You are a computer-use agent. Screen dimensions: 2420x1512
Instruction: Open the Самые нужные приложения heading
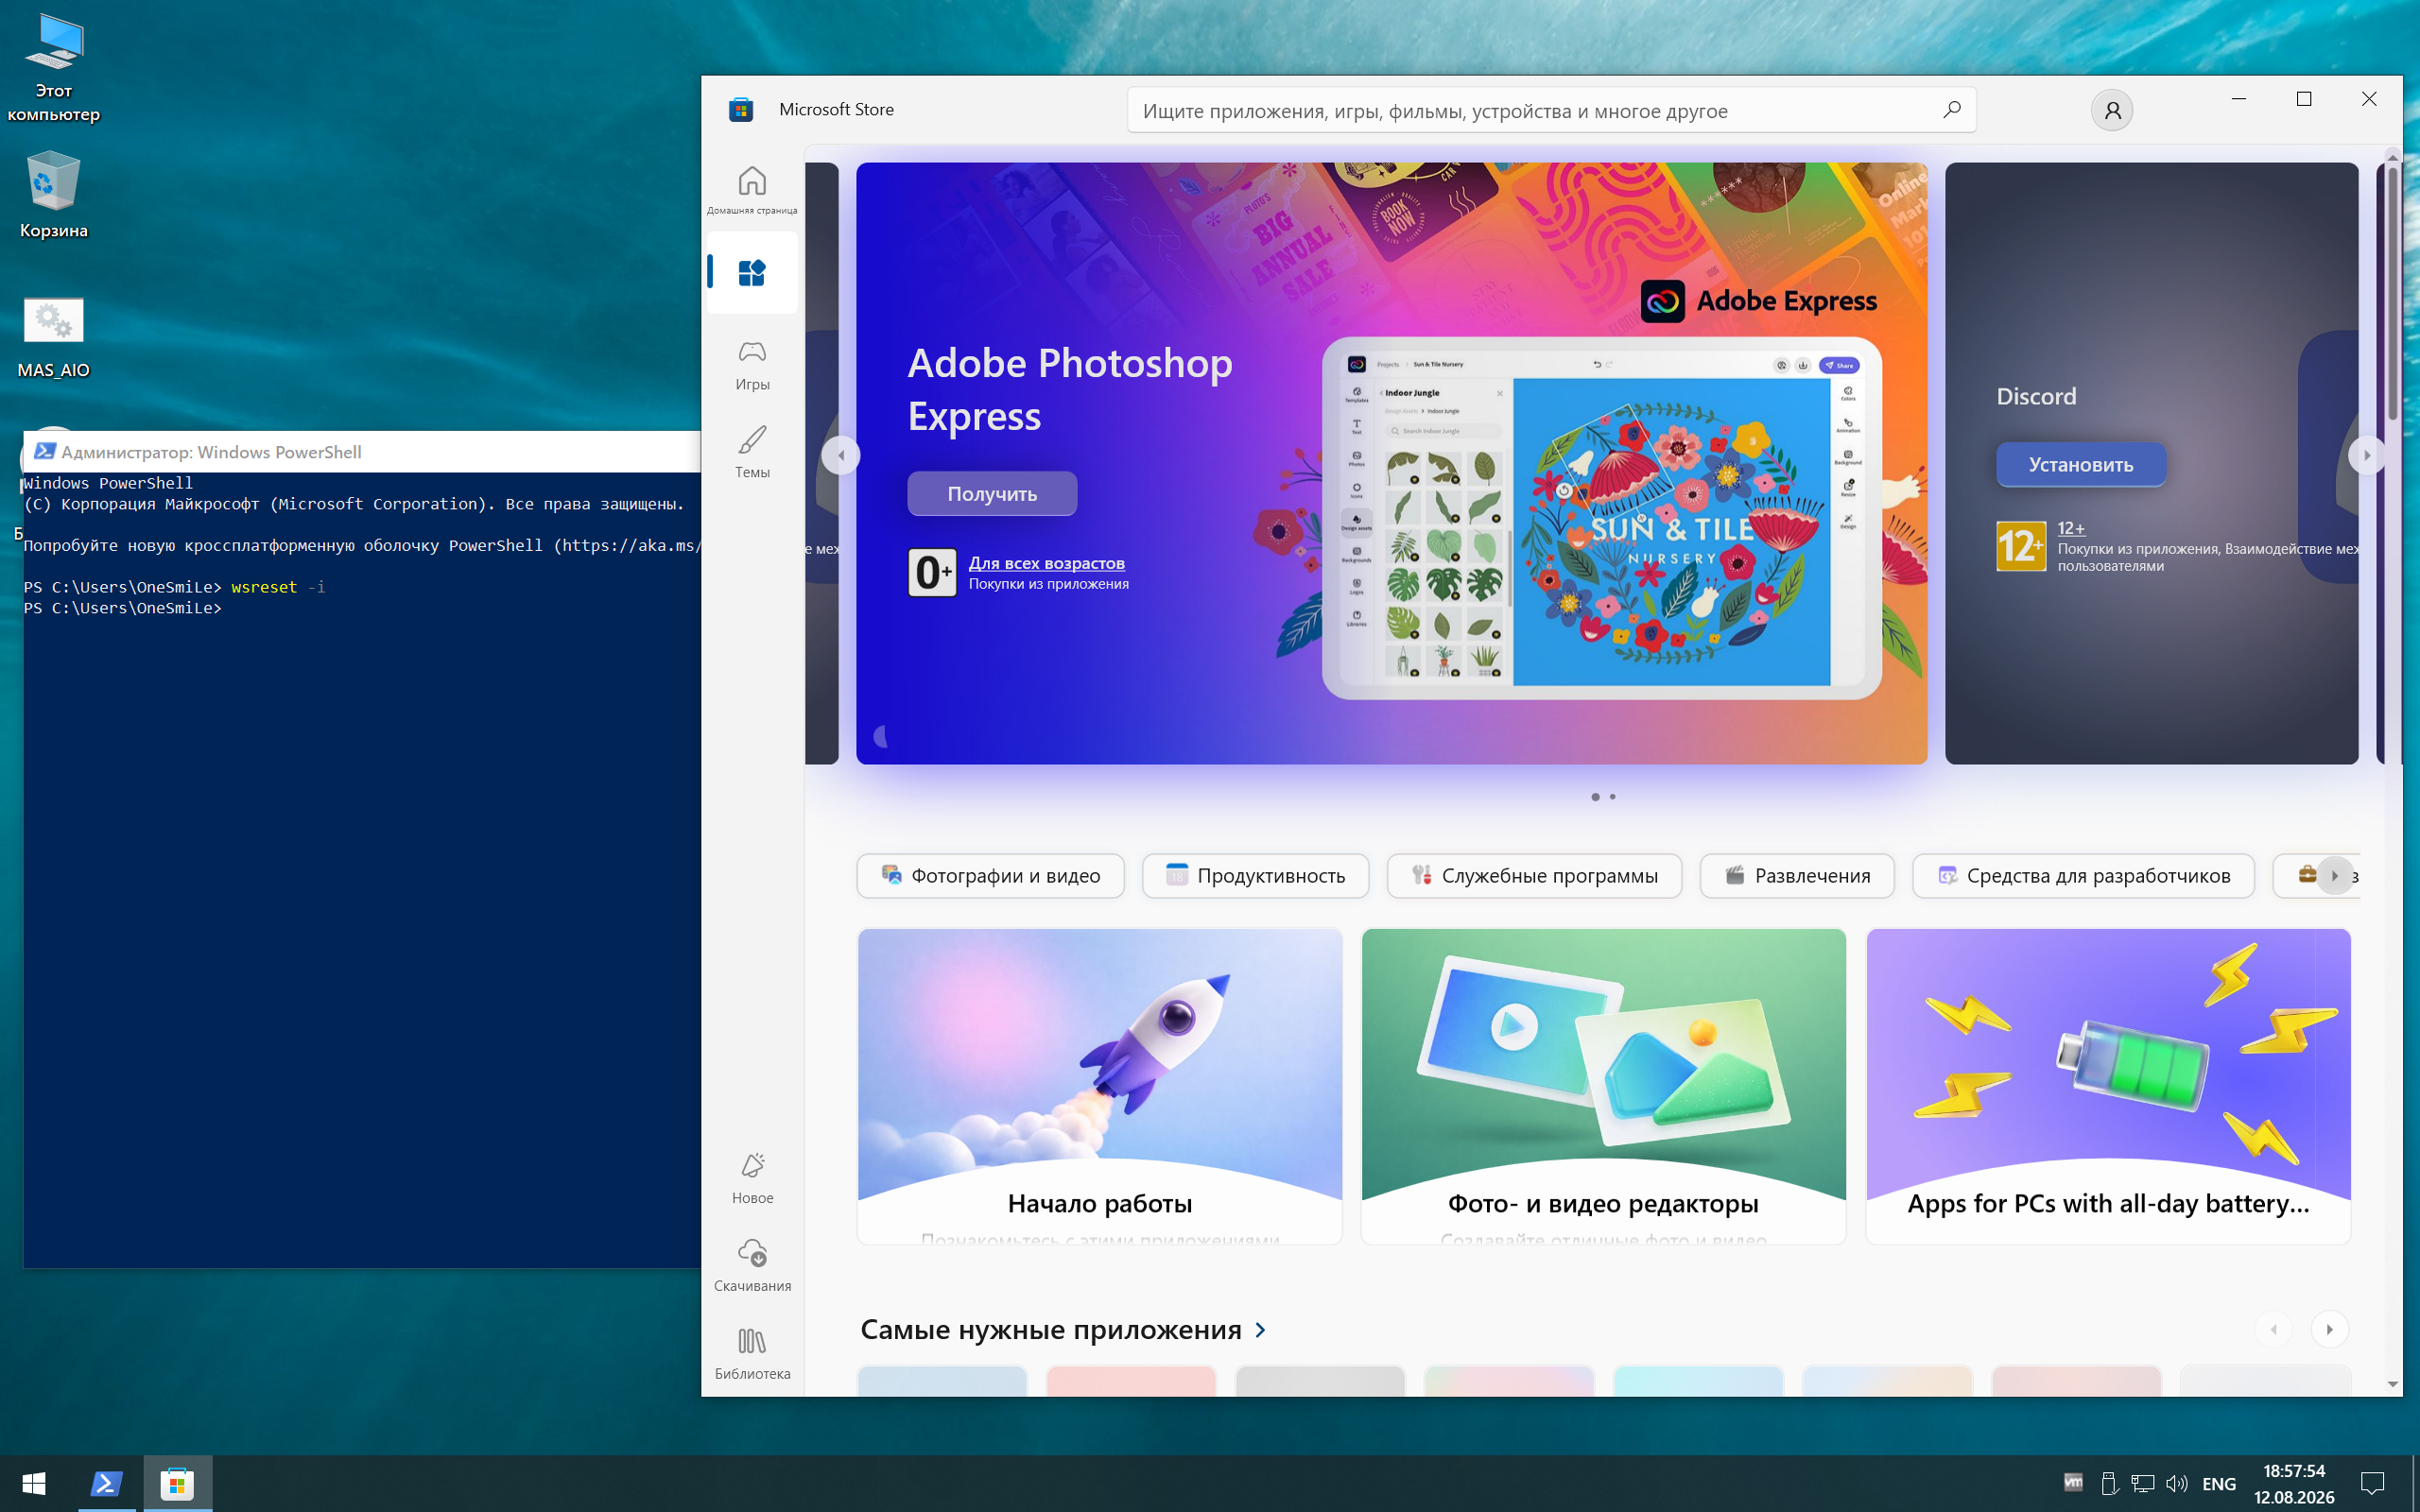[1050, 1330]
